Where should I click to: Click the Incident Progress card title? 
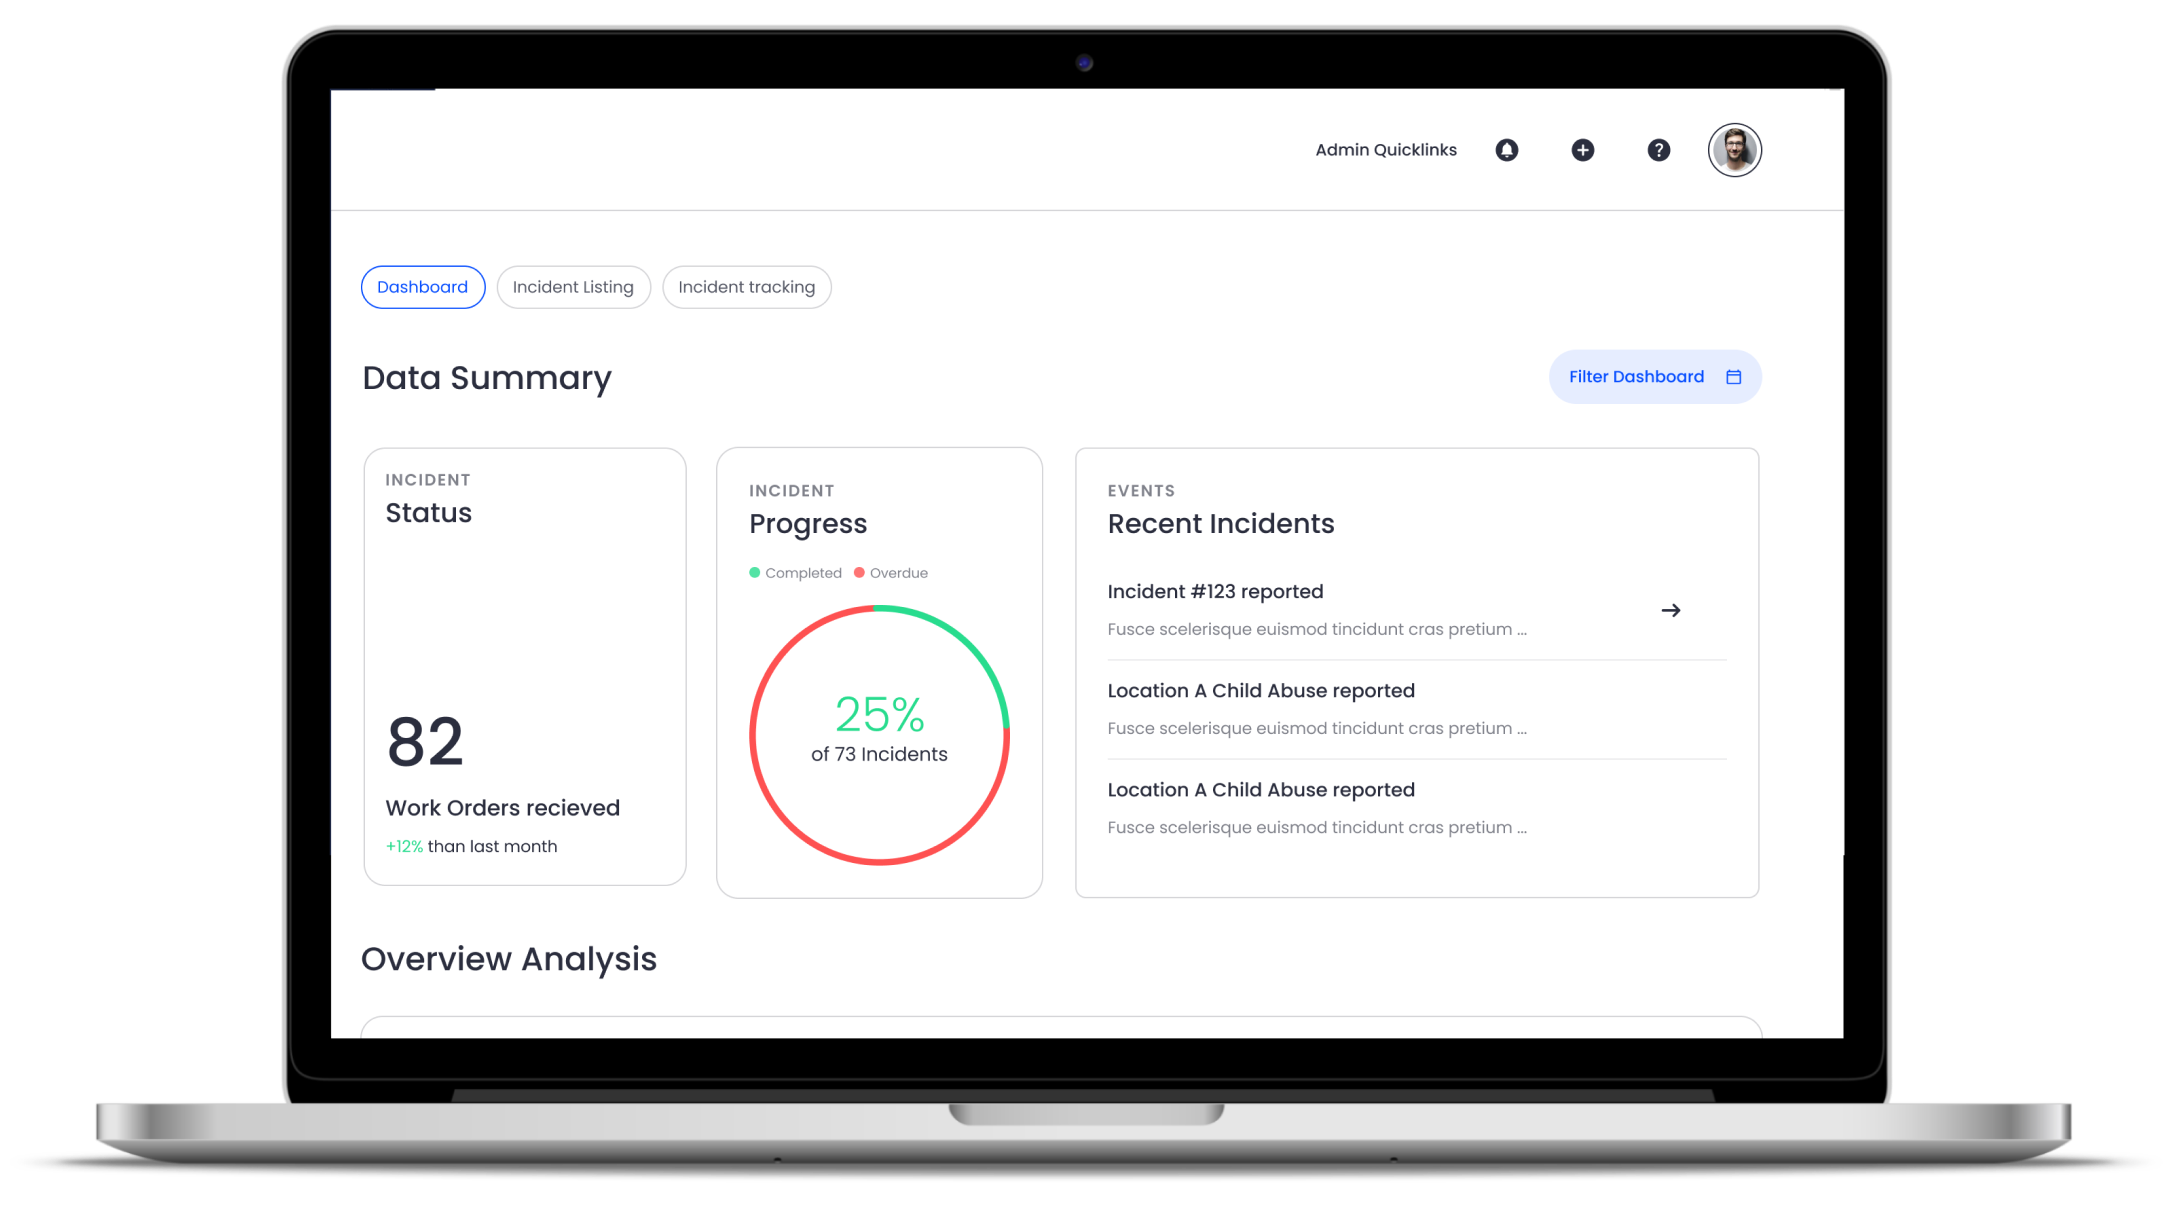point(808,524)
